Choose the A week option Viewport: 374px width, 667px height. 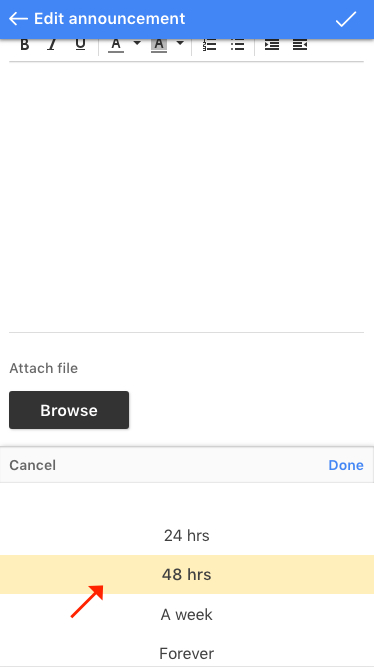[187, 614]
